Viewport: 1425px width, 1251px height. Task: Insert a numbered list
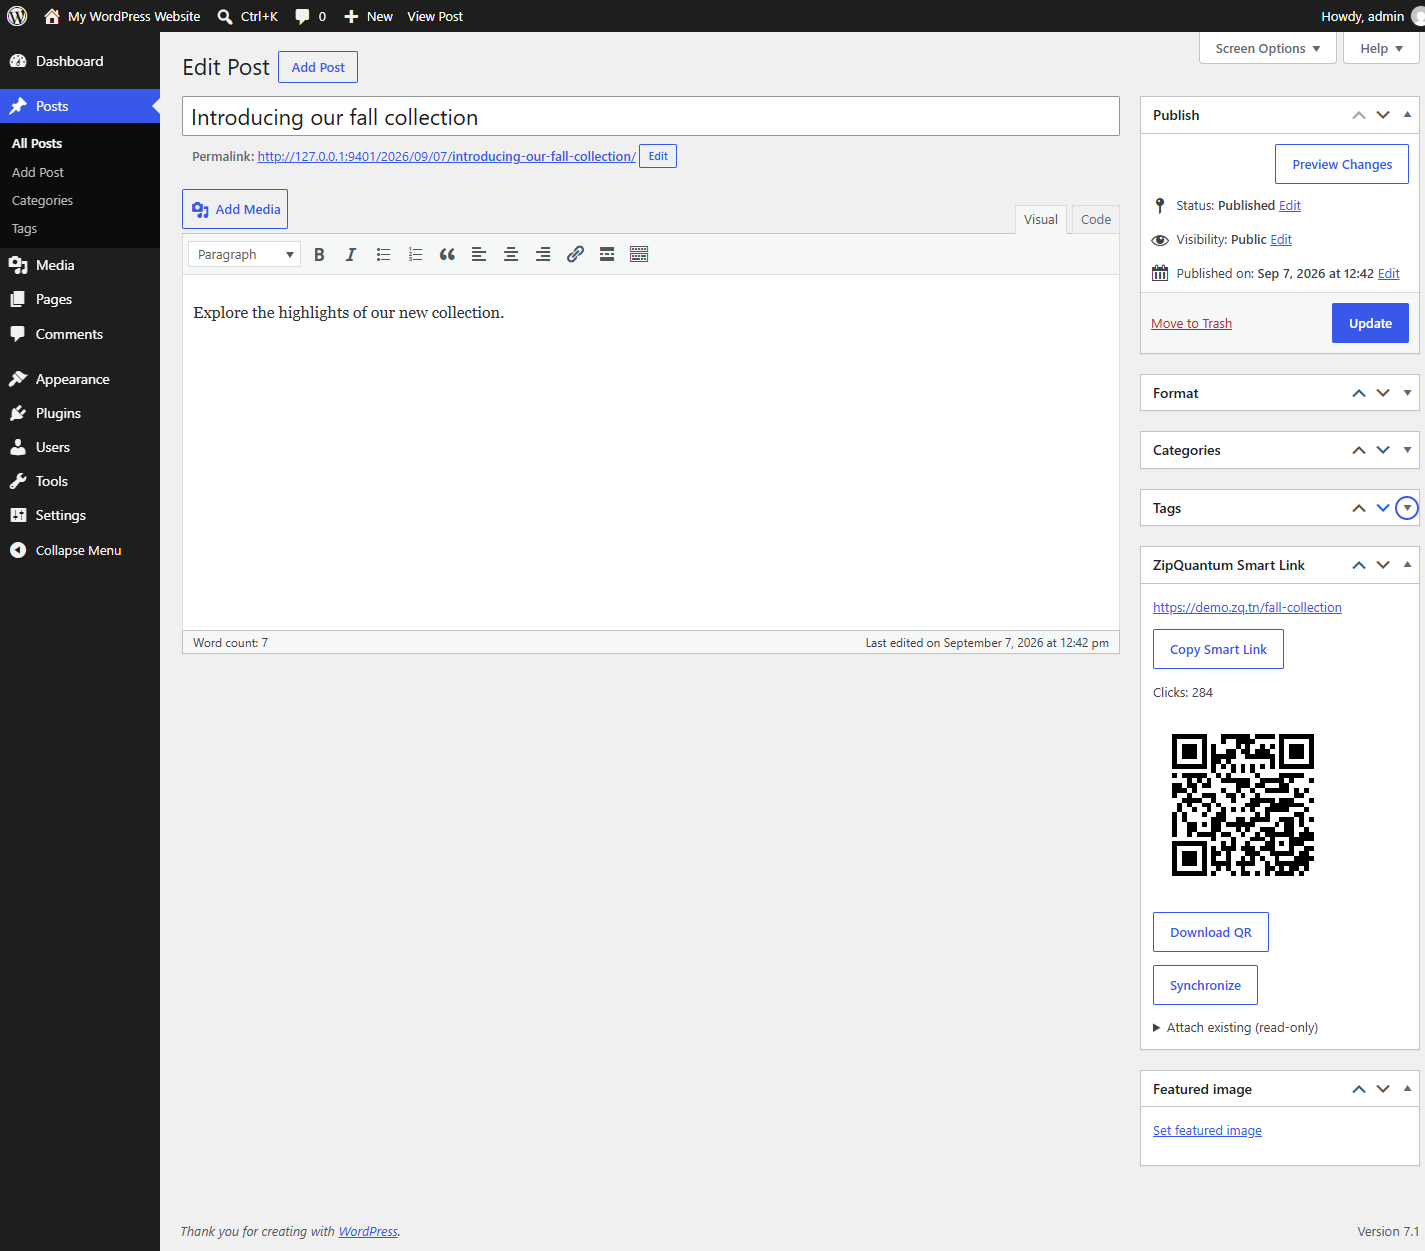click(x=415, y=255)
